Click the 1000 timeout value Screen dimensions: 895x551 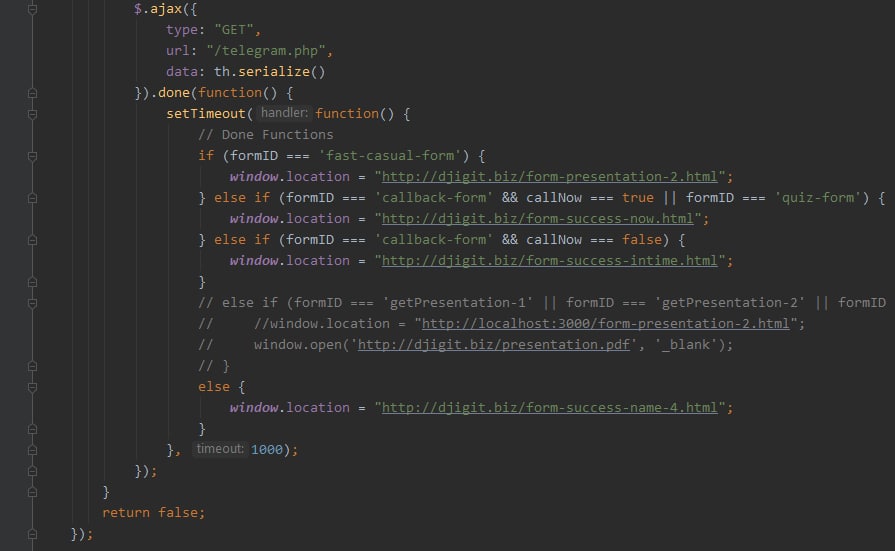267,450
